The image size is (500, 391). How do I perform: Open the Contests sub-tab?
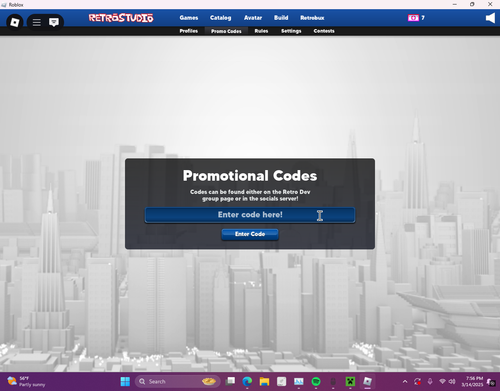tap(324, 31)
